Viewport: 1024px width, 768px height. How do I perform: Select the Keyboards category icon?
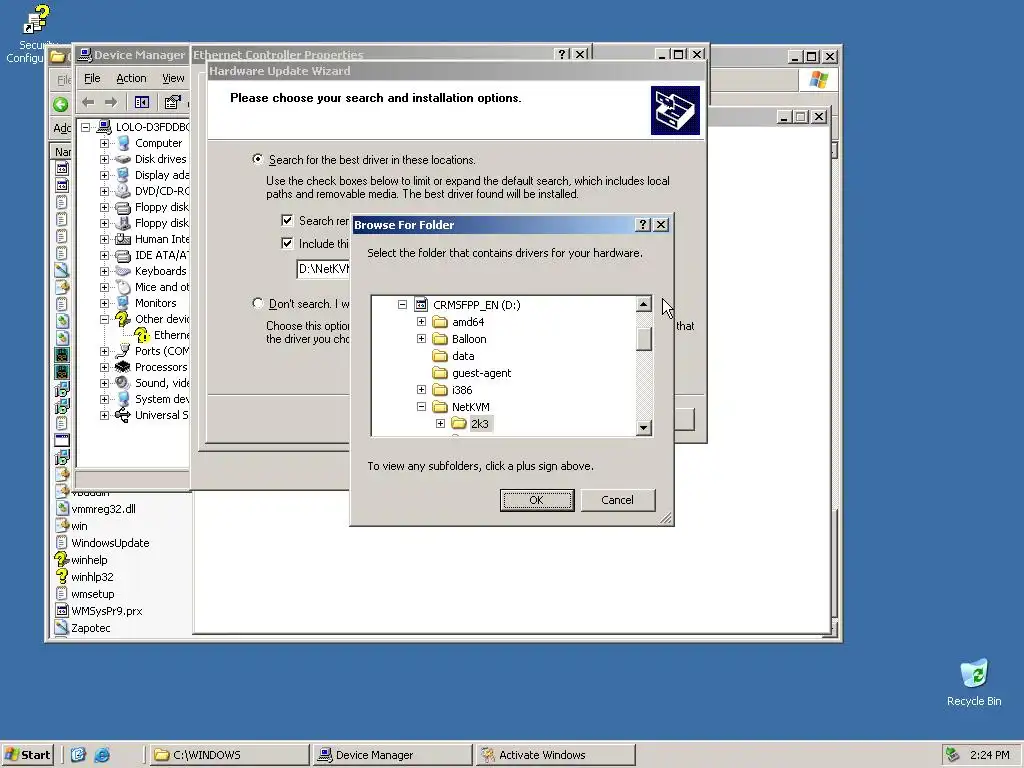pyautogui.click(x=123, y=271)
